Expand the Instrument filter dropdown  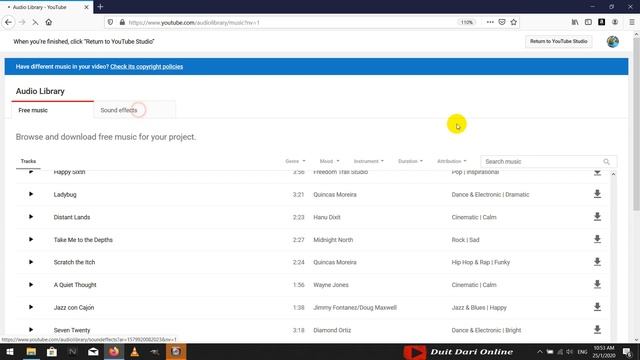pyautogui.click(x=368, y=161)
